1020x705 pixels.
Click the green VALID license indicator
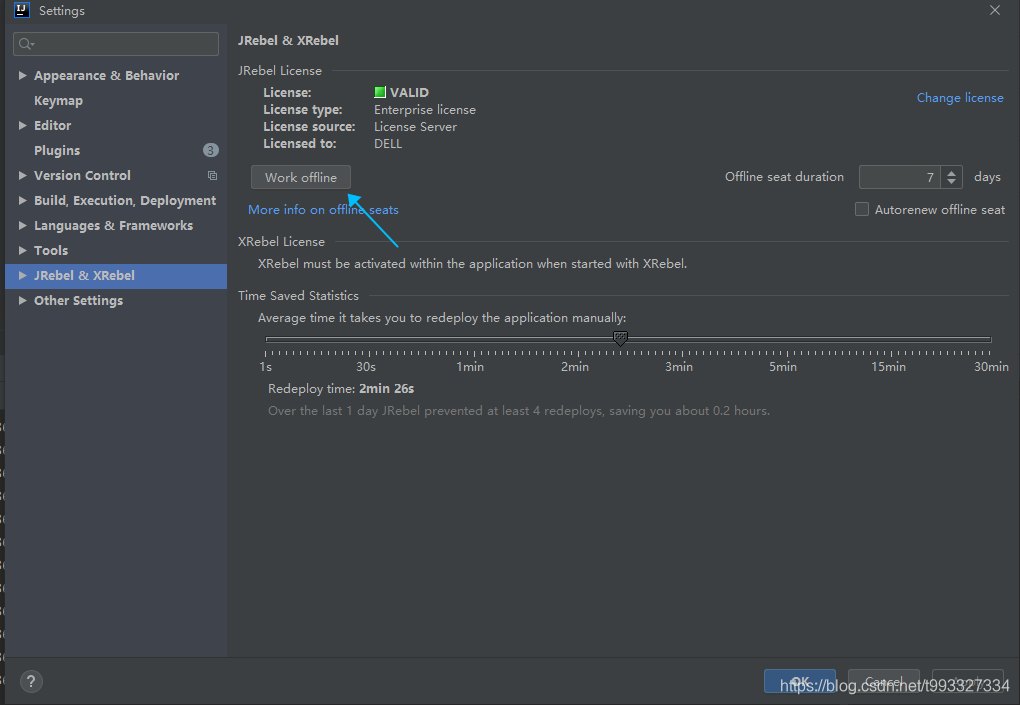[380, 92]
